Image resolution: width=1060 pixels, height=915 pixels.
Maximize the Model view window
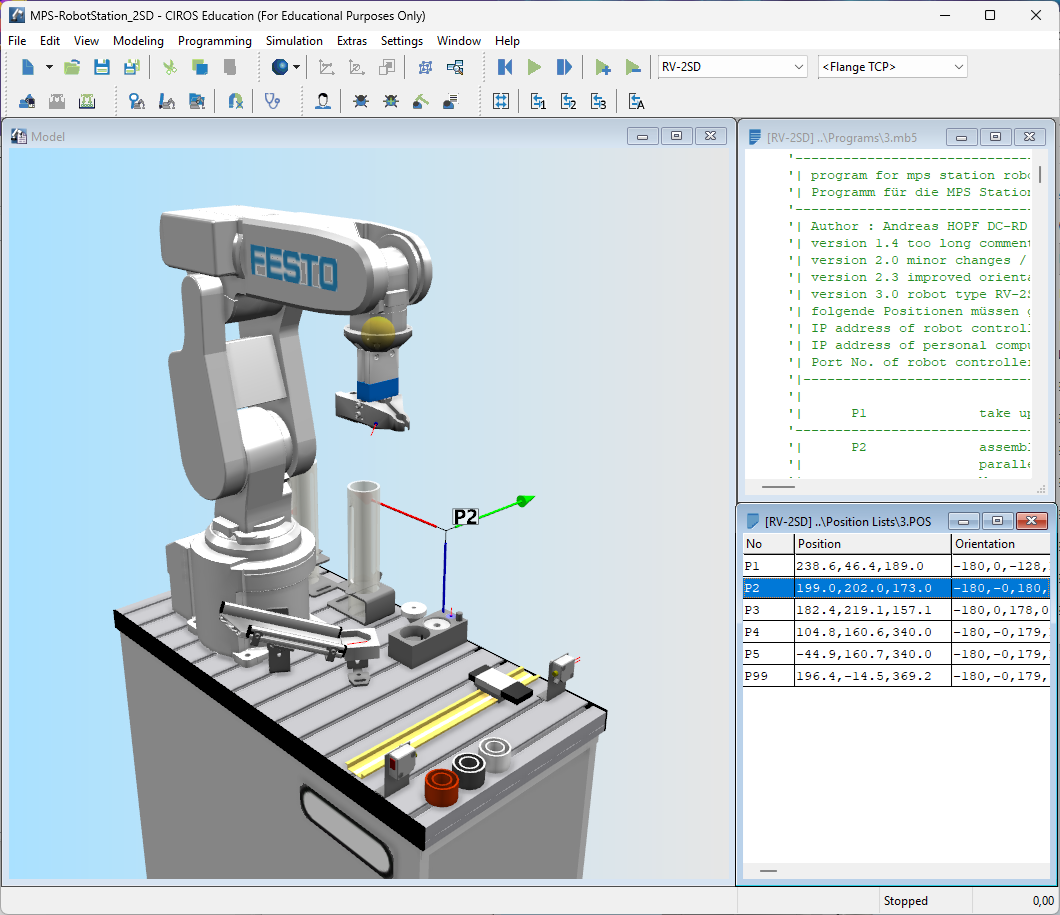[676, 136]
